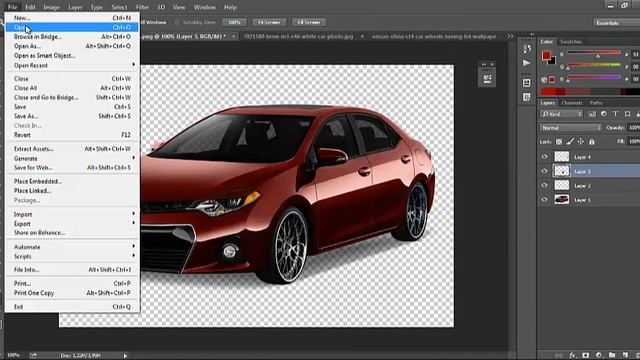Click the Fill Screen button
The width and height of the screenshot is (640, 360).
tap(309, 22)
